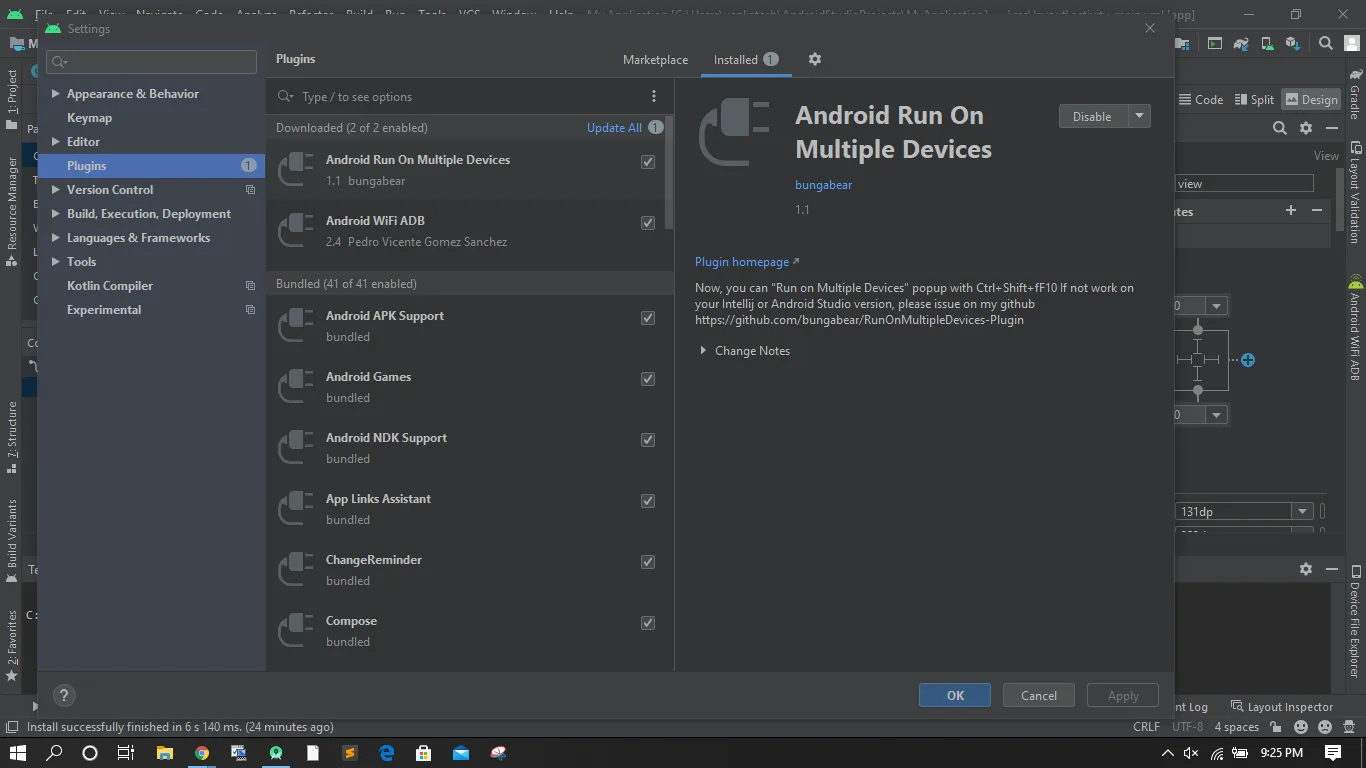This screenshot has height=768, width=1366.
Task: Click the read-only lock icon in status bar
Action: (1275, 727)
